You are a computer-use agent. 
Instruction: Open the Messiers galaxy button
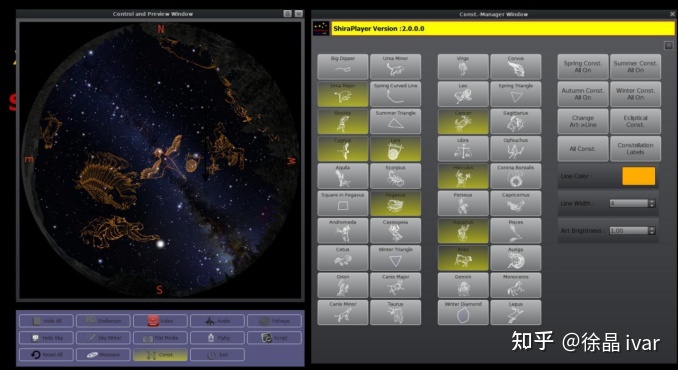point(103,355)
